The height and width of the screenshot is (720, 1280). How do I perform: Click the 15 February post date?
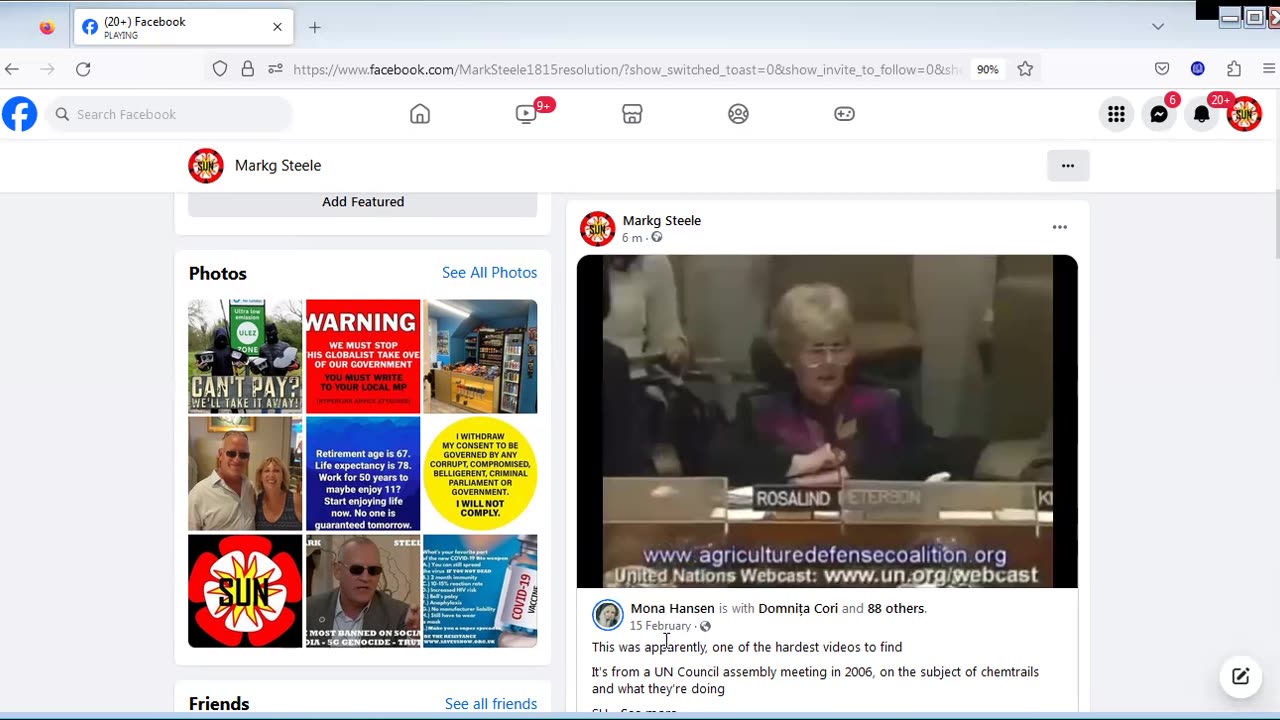tap(660, 626)
